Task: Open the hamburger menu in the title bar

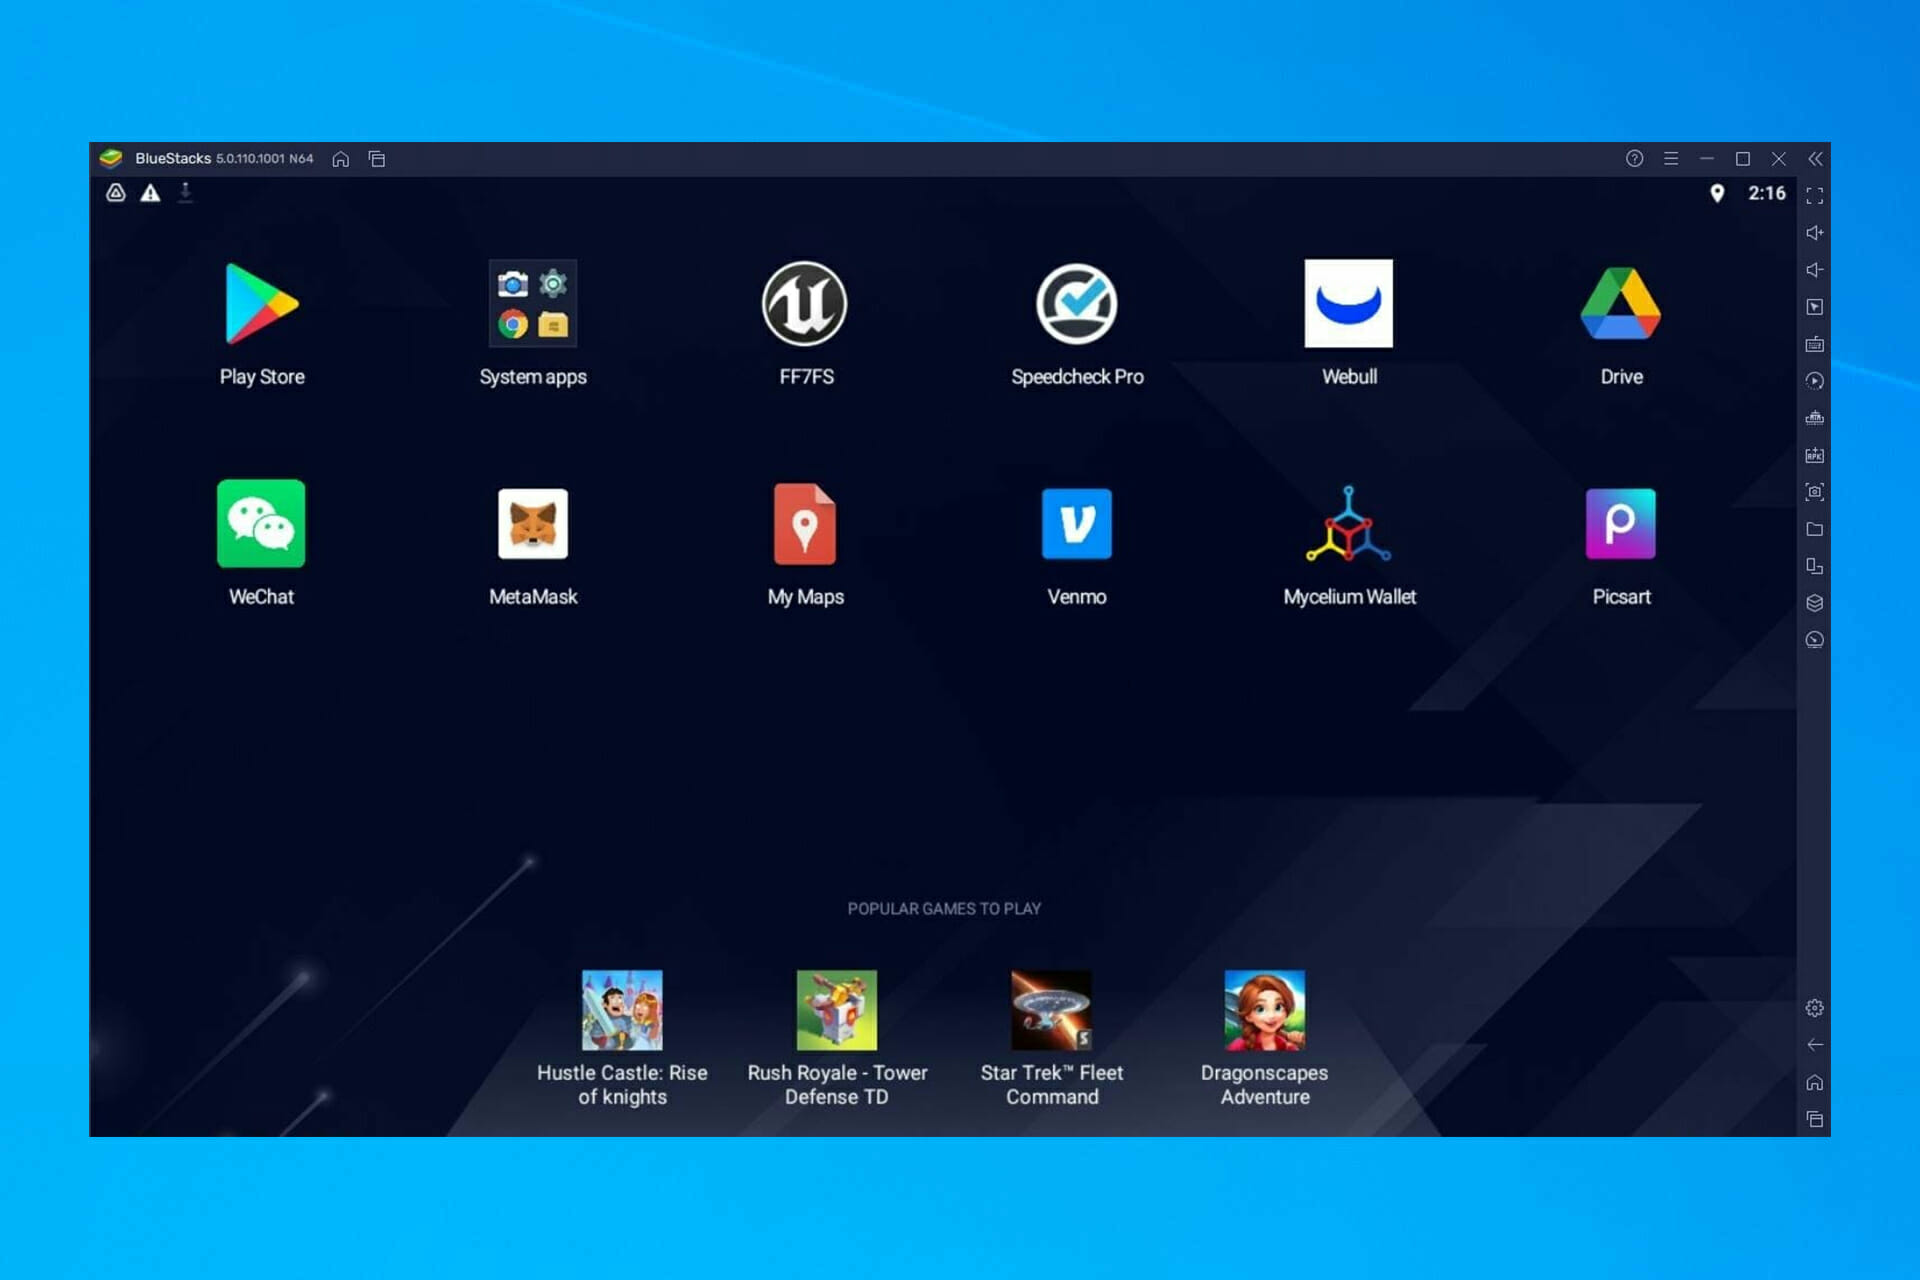Action: pyautogui.click(x=1671, y=158)
